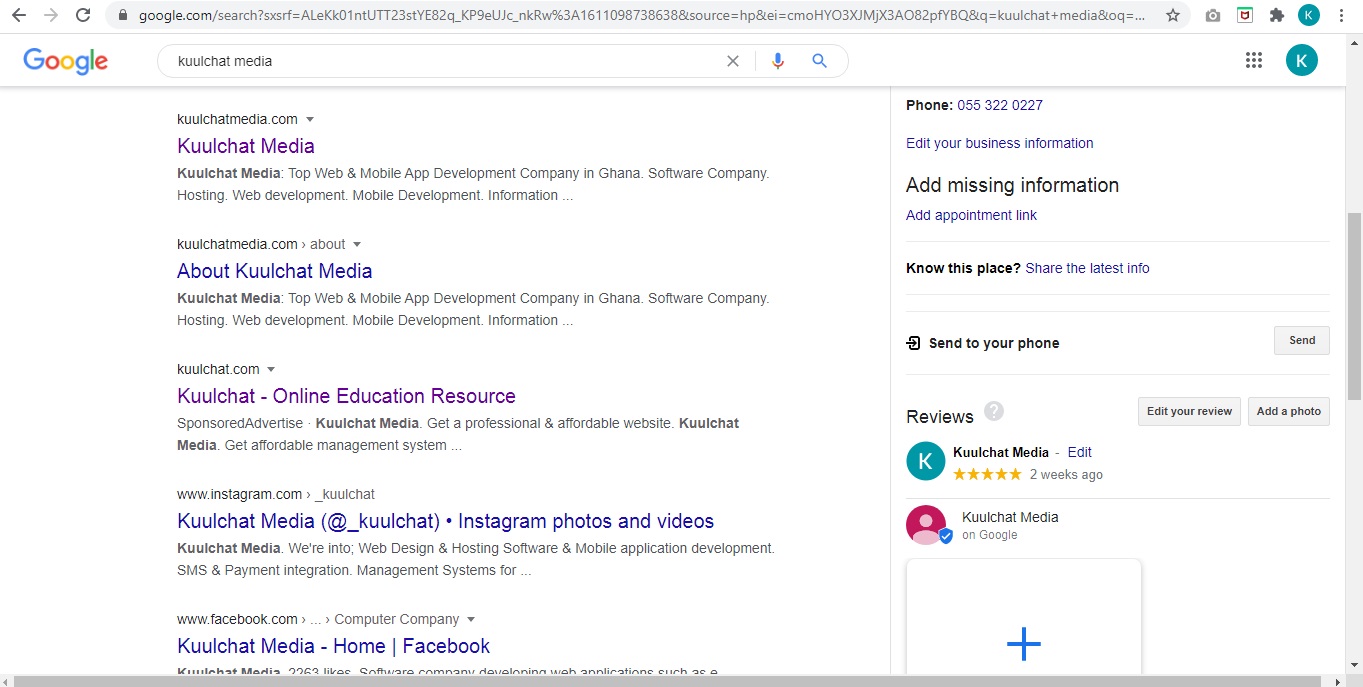The image size is (1363, 687).
Task: Click the Kuulchat Media verified profile picture
Action: pyautogui.click(x=927, y=525)
